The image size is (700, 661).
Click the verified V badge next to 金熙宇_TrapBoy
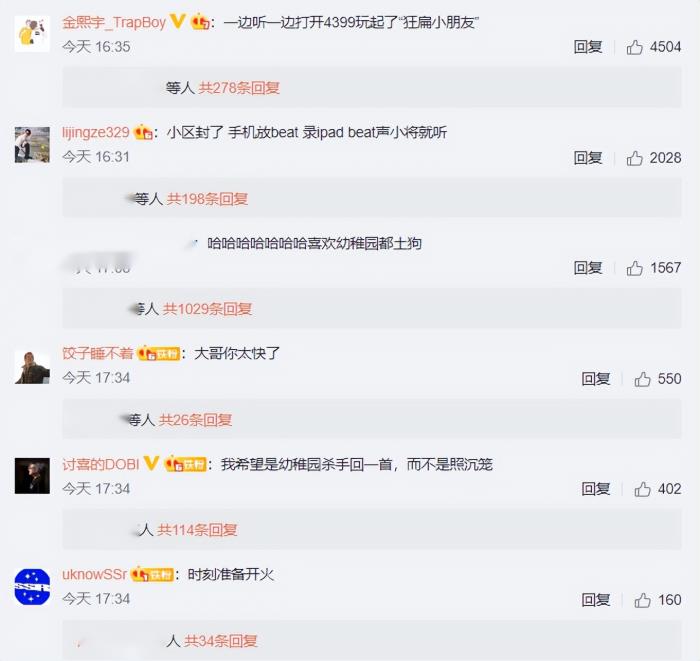pos(178,21)
